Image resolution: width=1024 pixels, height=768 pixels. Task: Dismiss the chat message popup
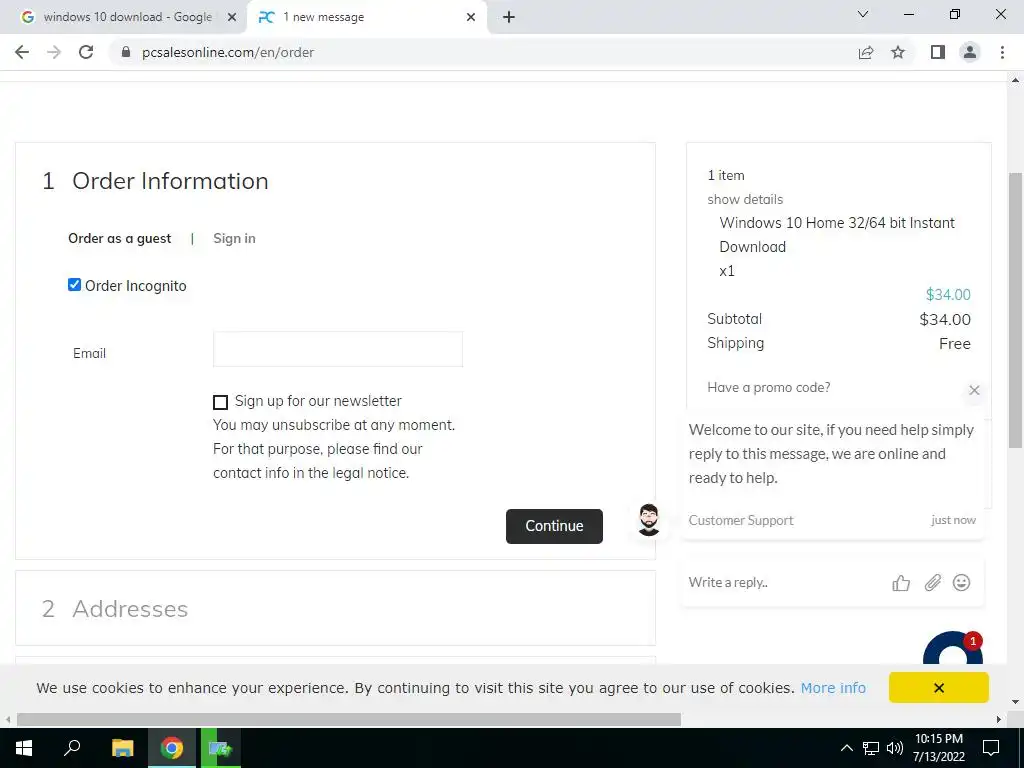(x=974, y=390)
